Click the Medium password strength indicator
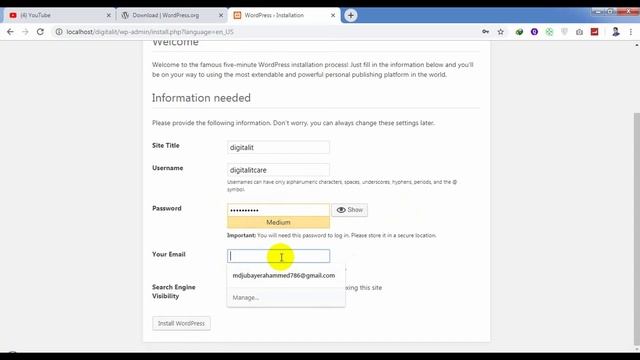This screenshot has height=360, width=640. pos(278,222)
